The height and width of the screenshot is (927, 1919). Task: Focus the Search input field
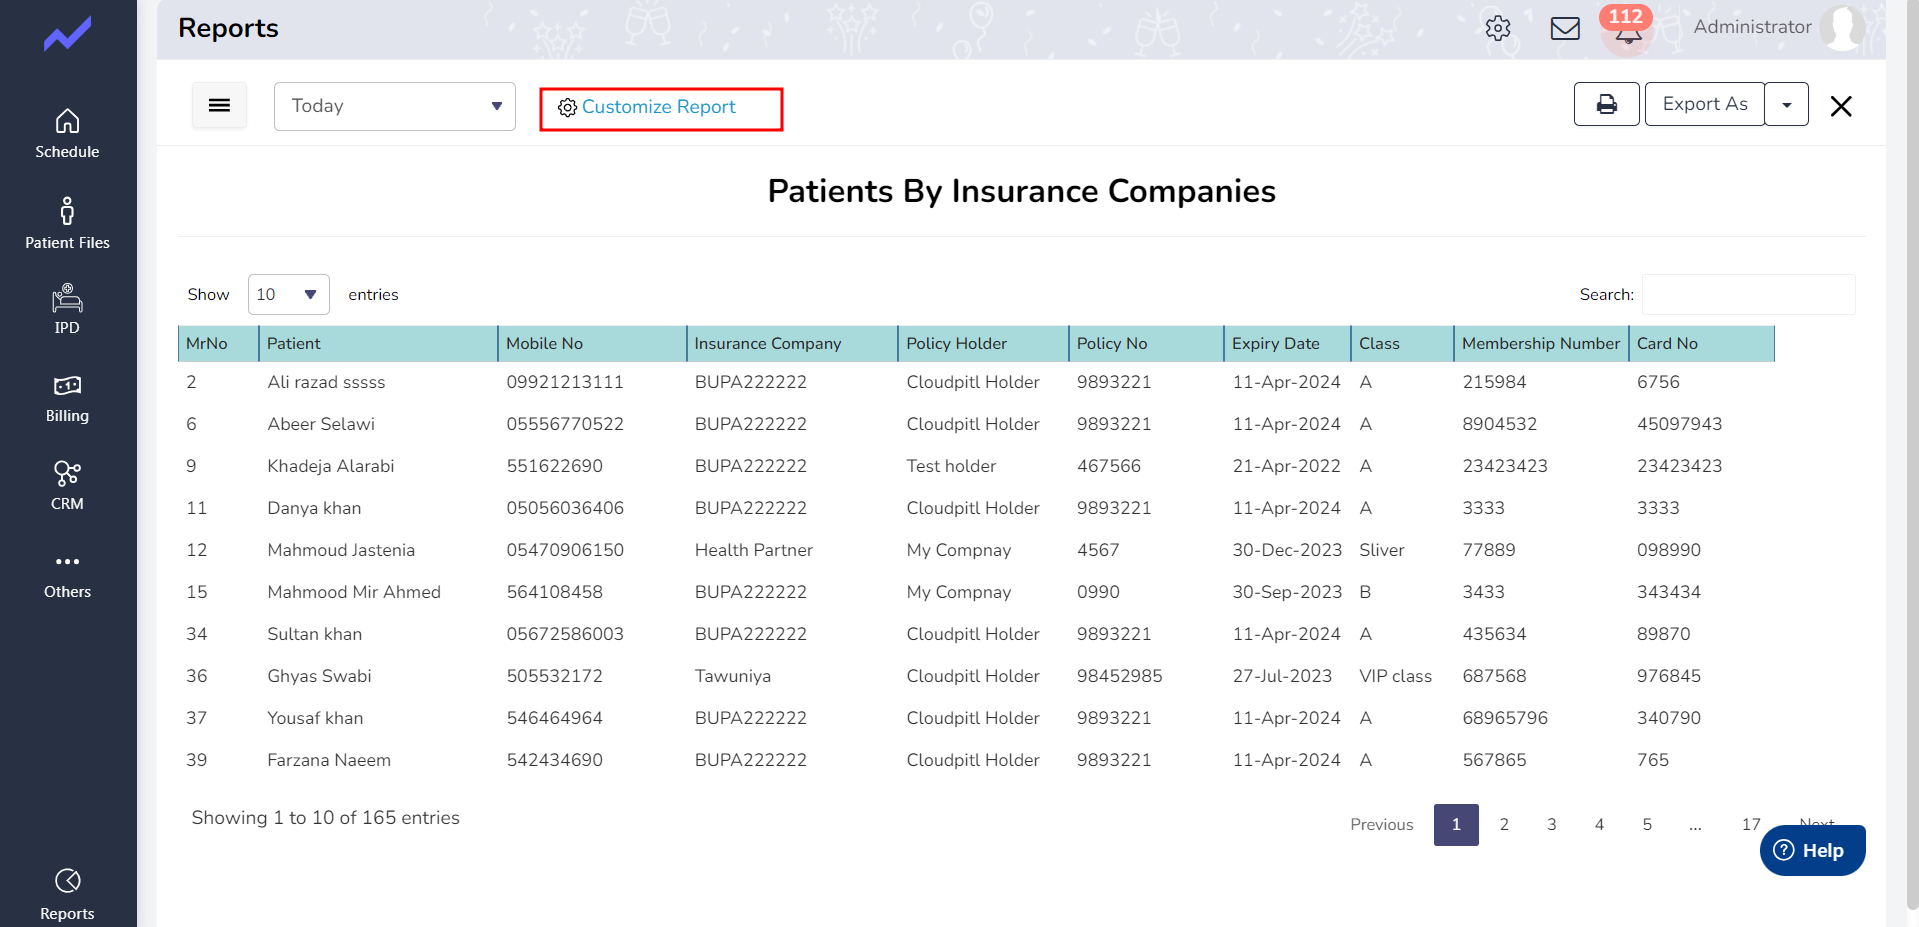coord(1748,294)
